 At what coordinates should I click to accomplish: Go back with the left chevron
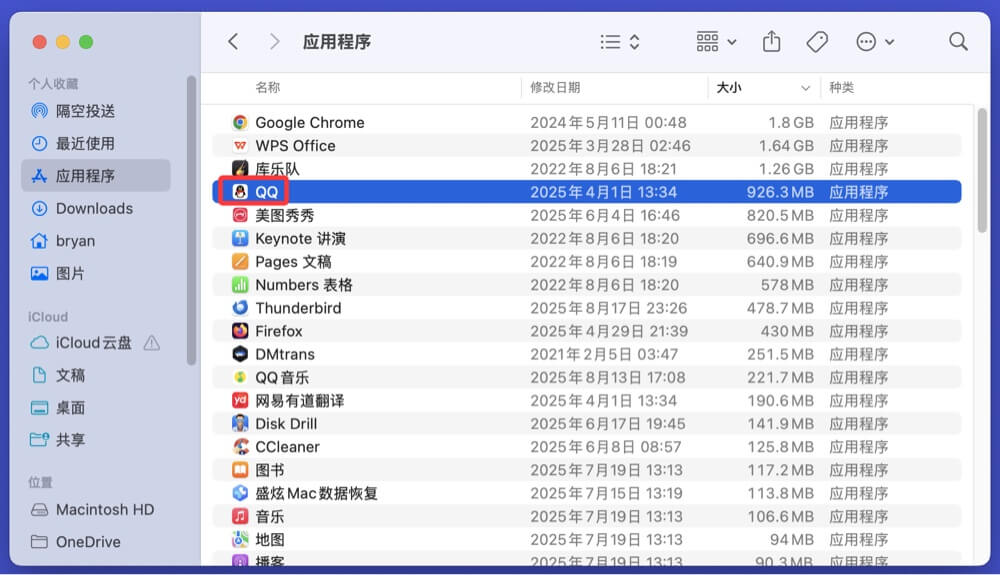pyautogui.click(x=233, y=42)
